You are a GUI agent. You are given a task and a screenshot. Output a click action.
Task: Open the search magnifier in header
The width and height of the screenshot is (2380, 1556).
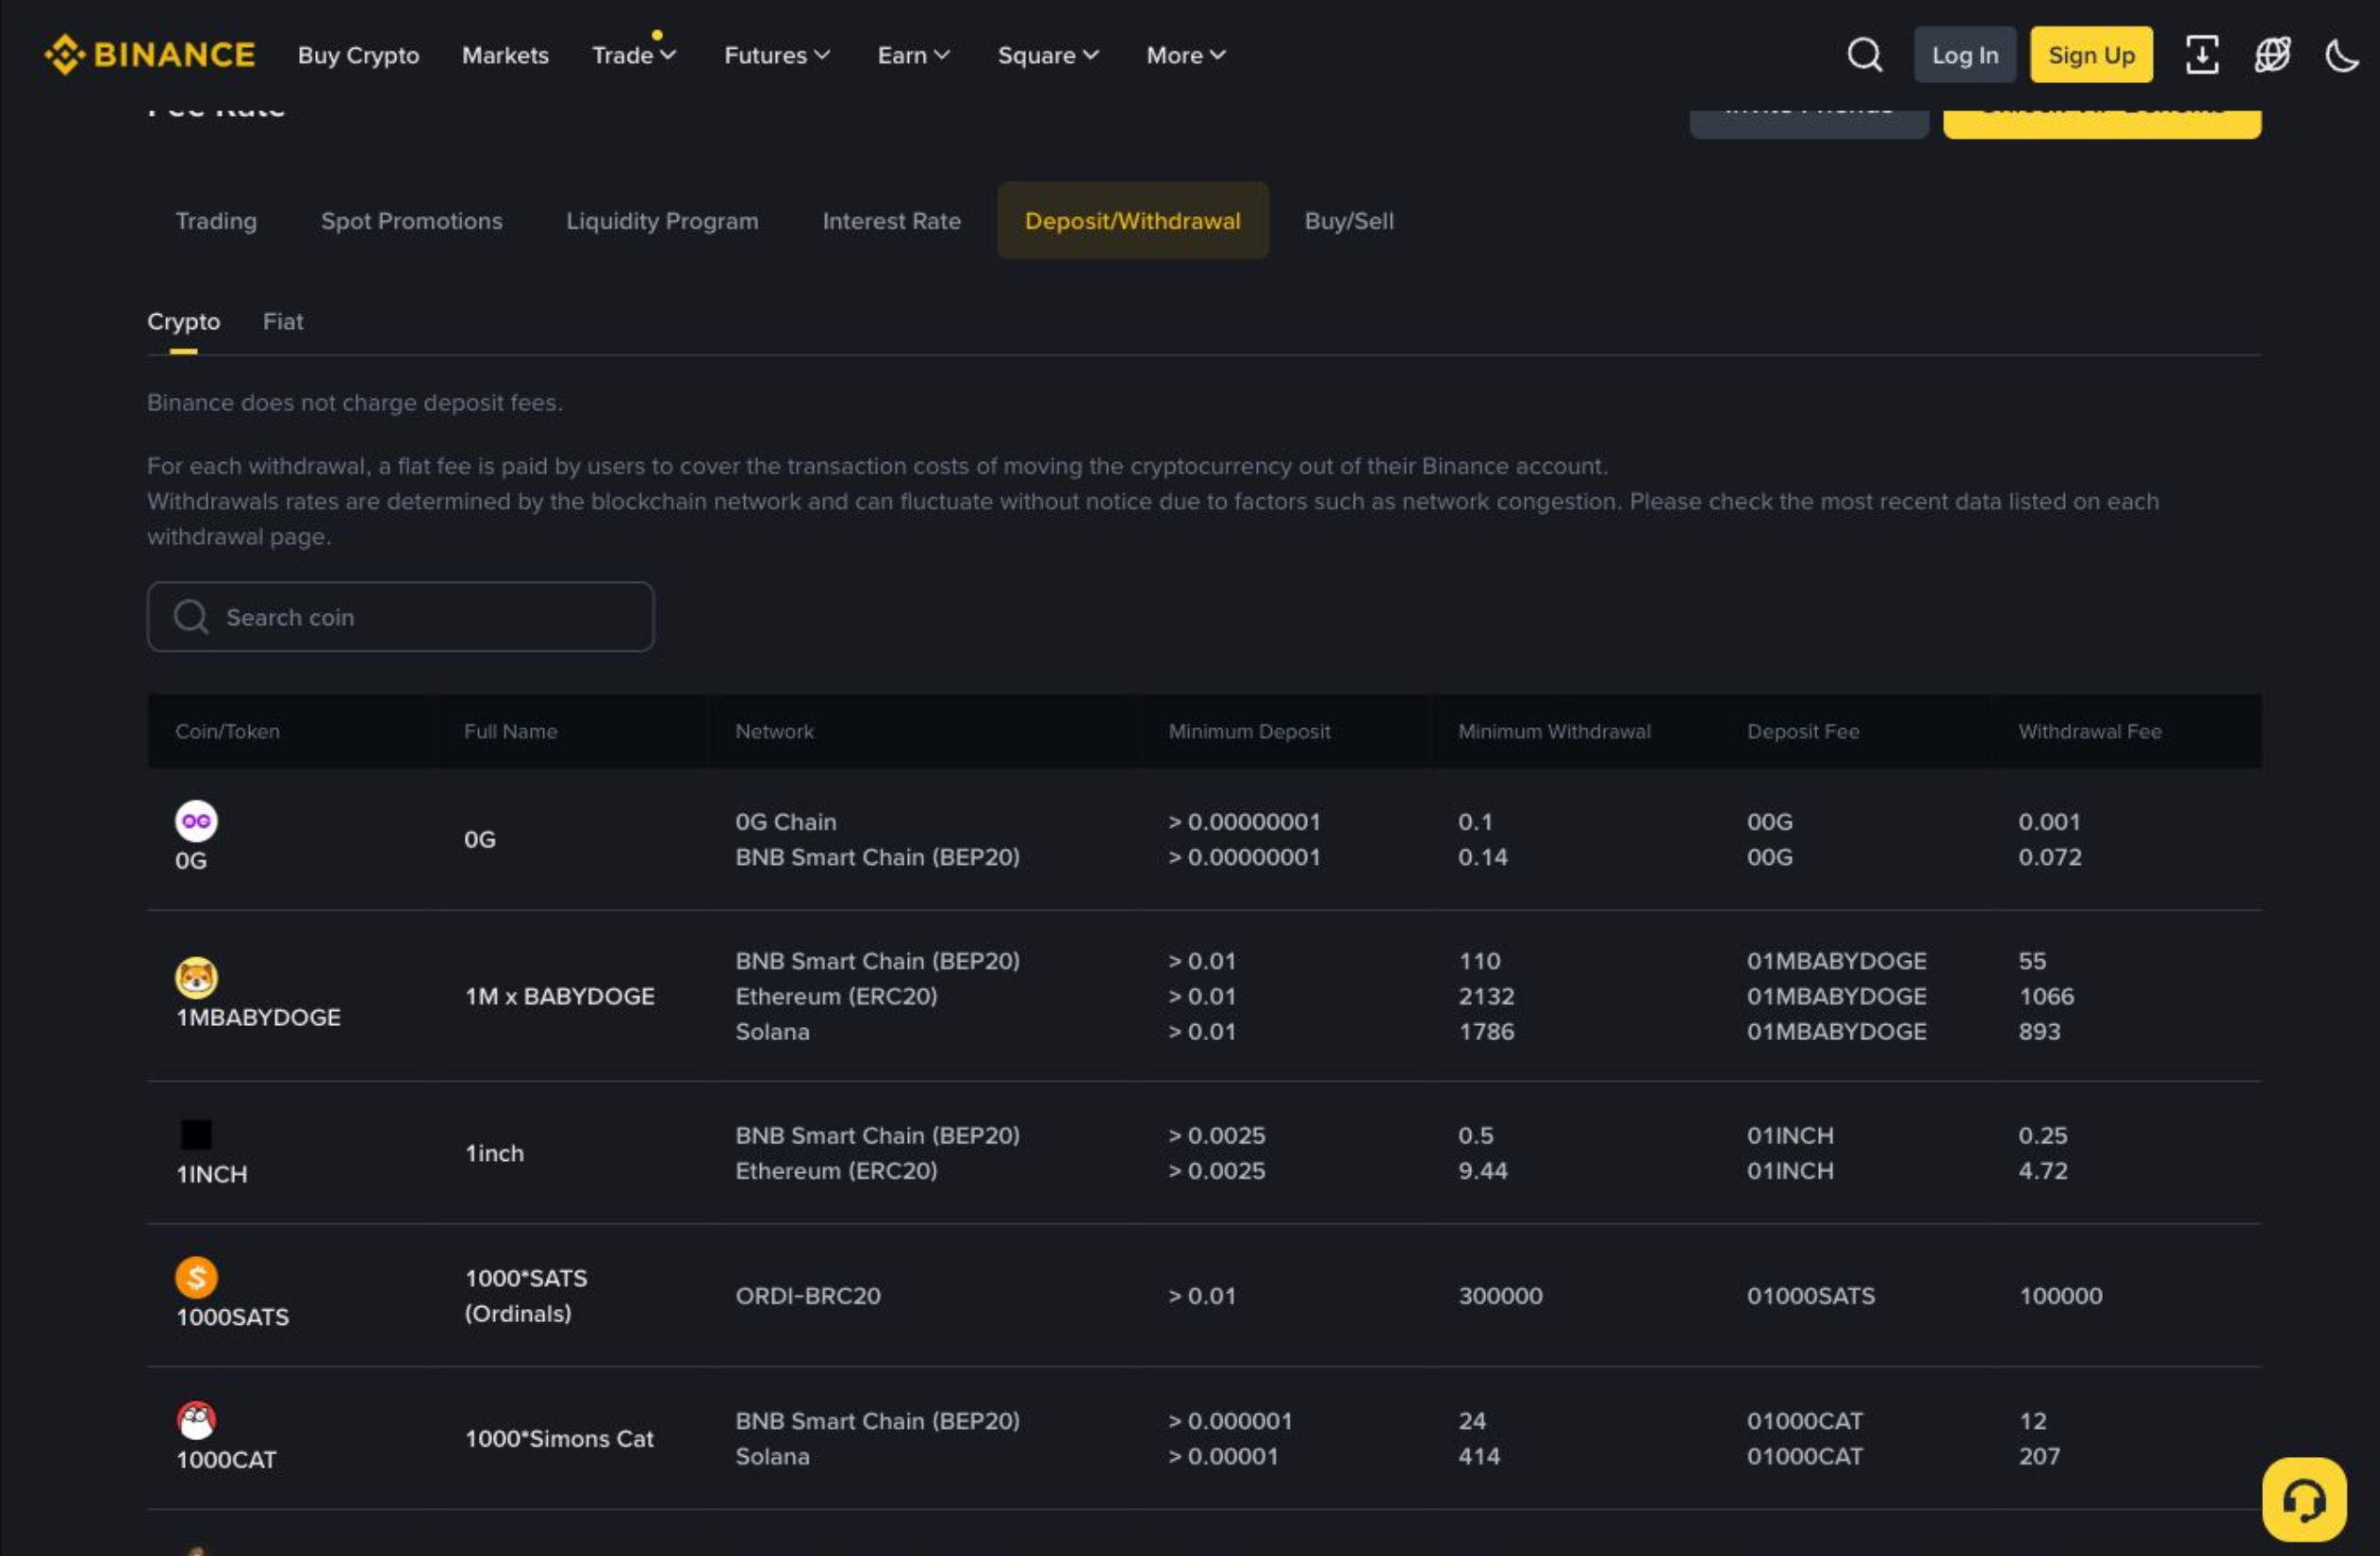[1864, 55]
